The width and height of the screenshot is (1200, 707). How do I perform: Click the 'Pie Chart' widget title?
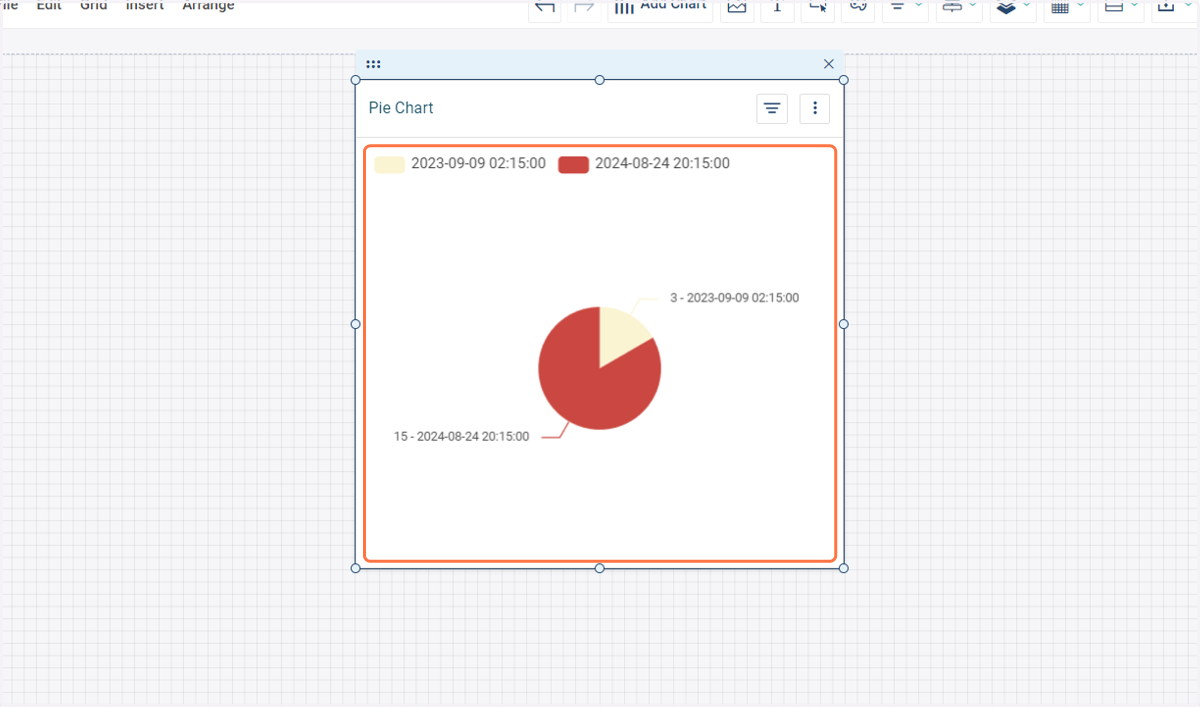401,108
